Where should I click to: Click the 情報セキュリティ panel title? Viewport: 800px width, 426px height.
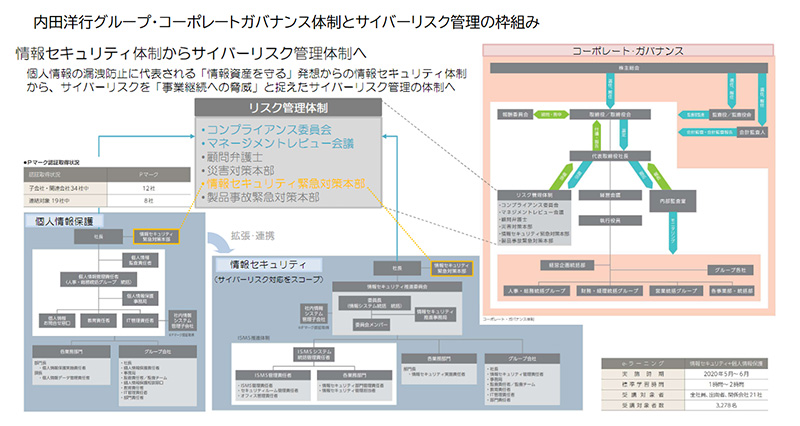click(268, 264)
